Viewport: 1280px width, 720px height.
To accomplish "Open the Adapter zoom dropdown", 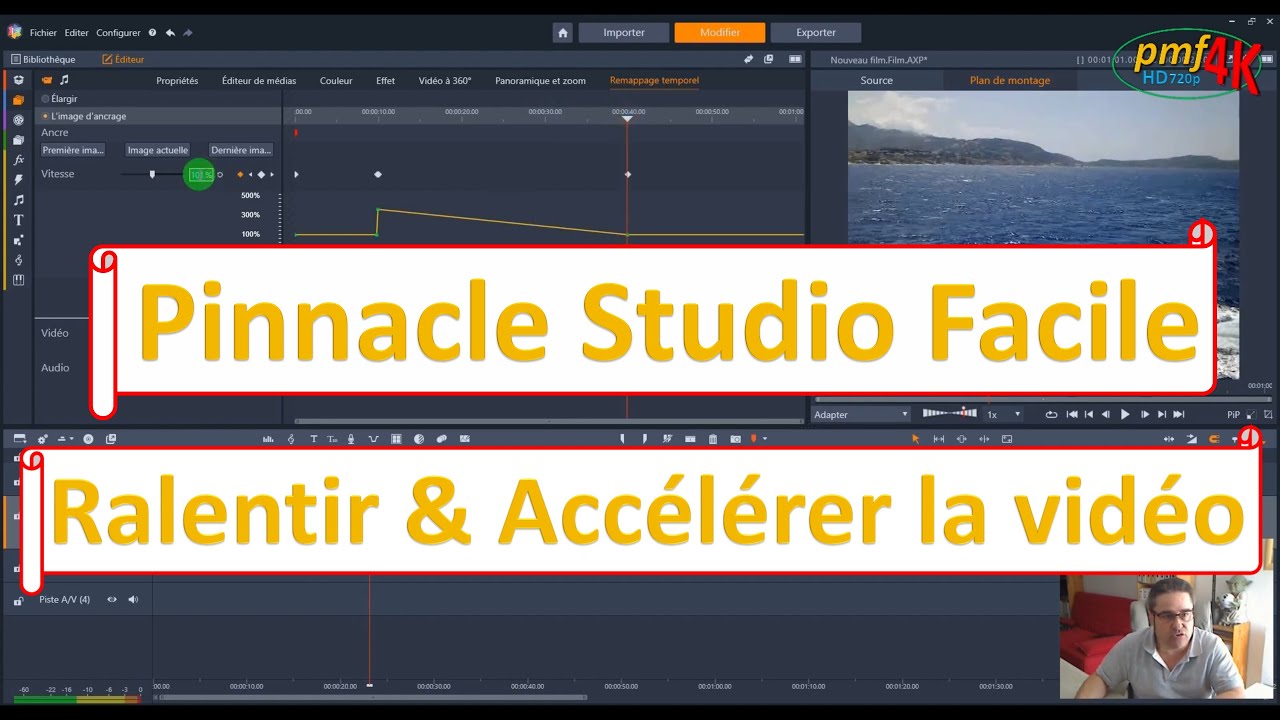I will [861, 414].
